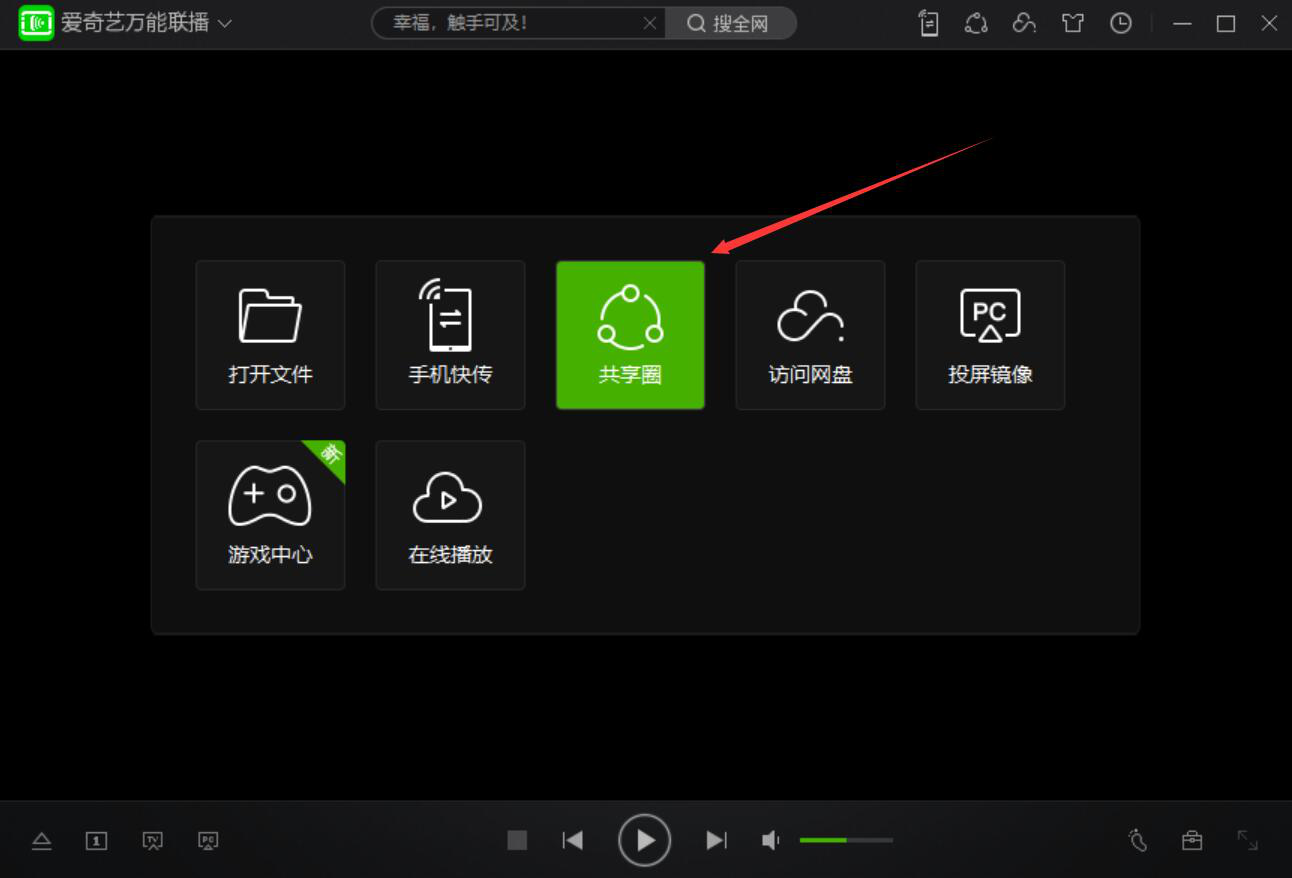The image size is (1292, 878).
Task: Open the share circle icon in the title bar
Action: click(x=976, y=23)
